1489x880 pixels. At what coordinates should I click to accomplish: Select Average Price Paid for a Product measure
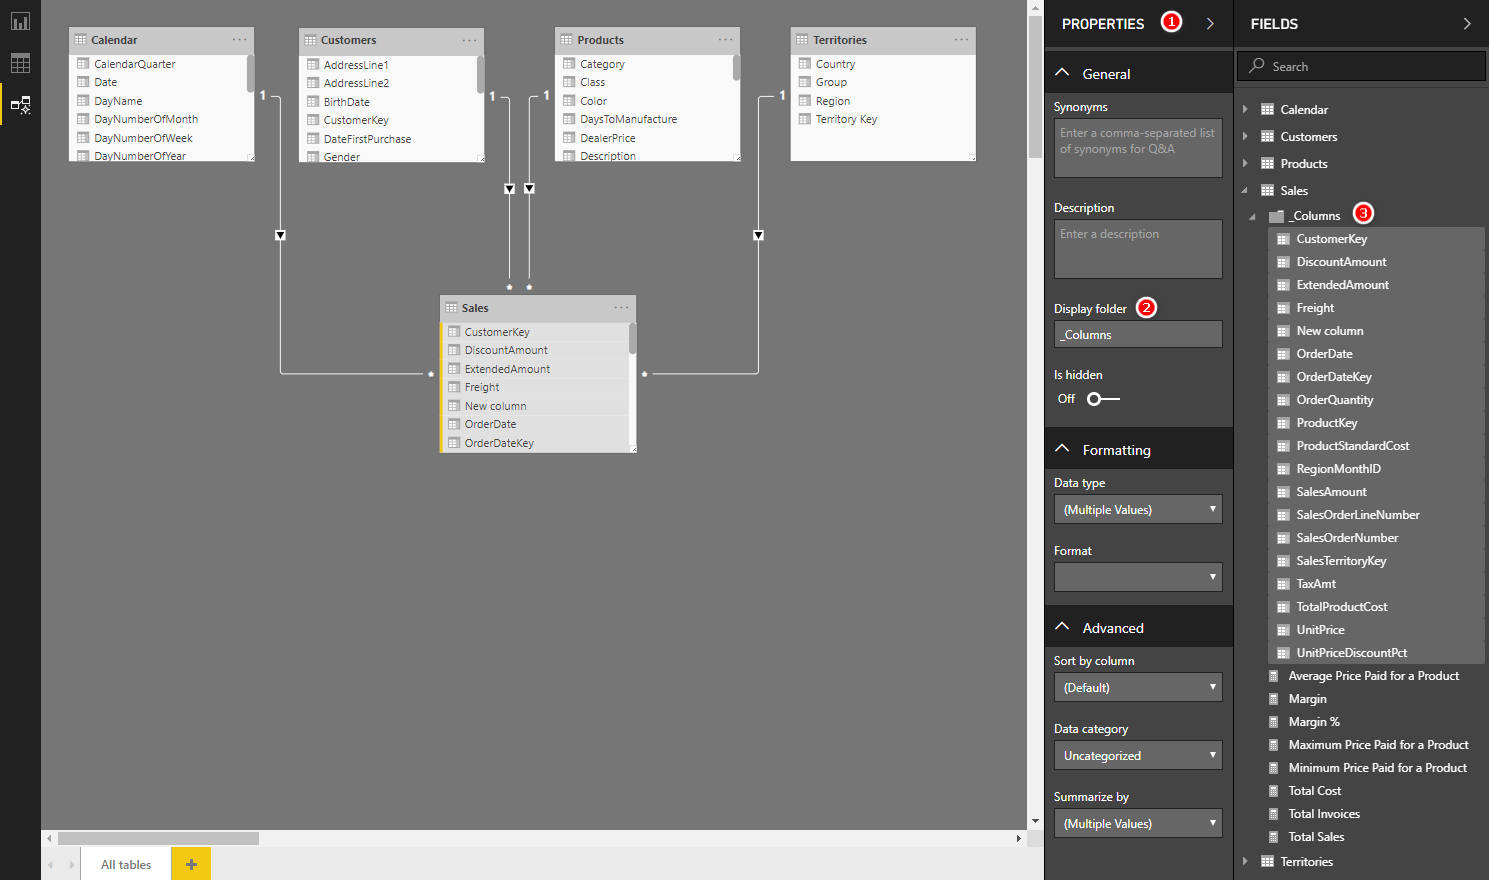(x=1373, y=676)
